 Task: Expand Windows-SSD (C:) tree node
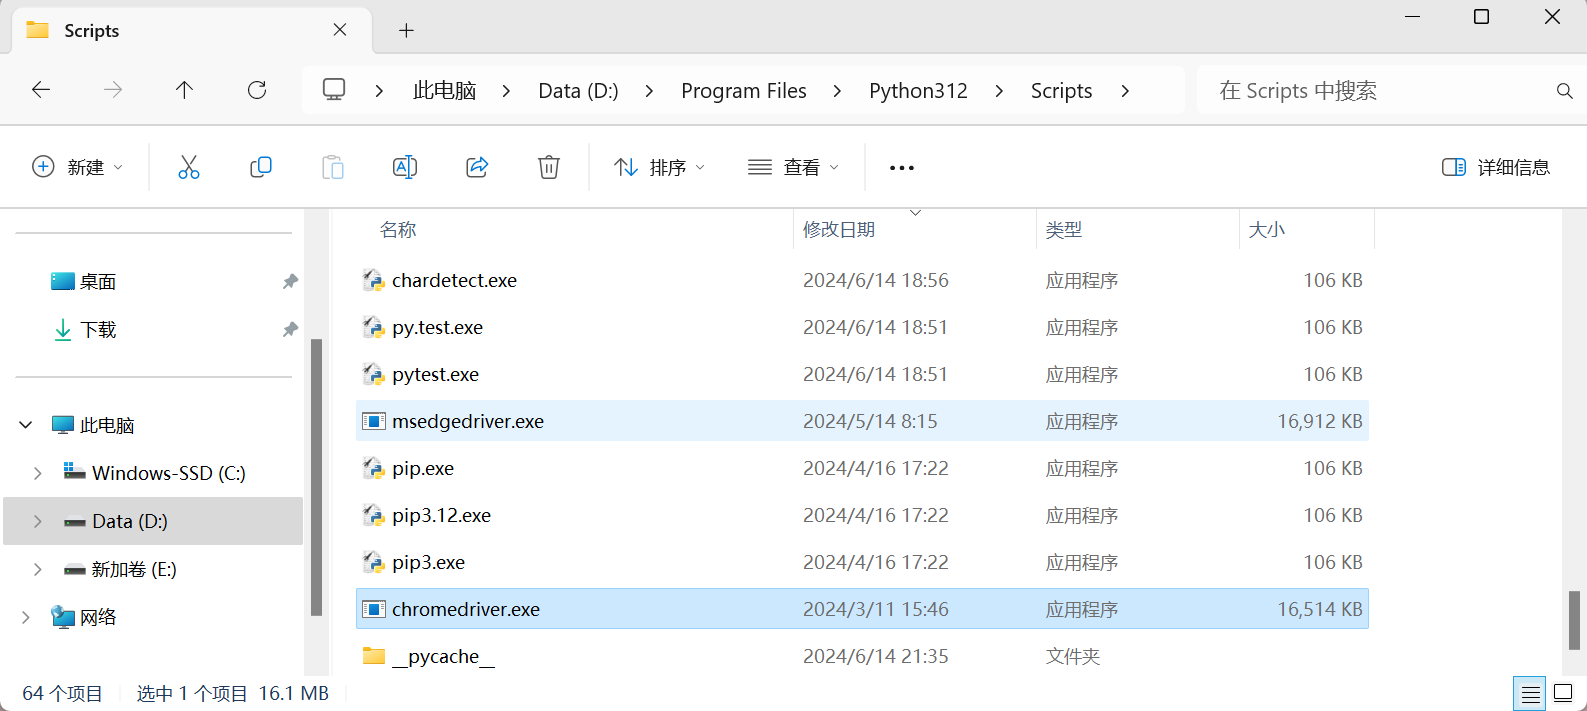pos(37,473)
